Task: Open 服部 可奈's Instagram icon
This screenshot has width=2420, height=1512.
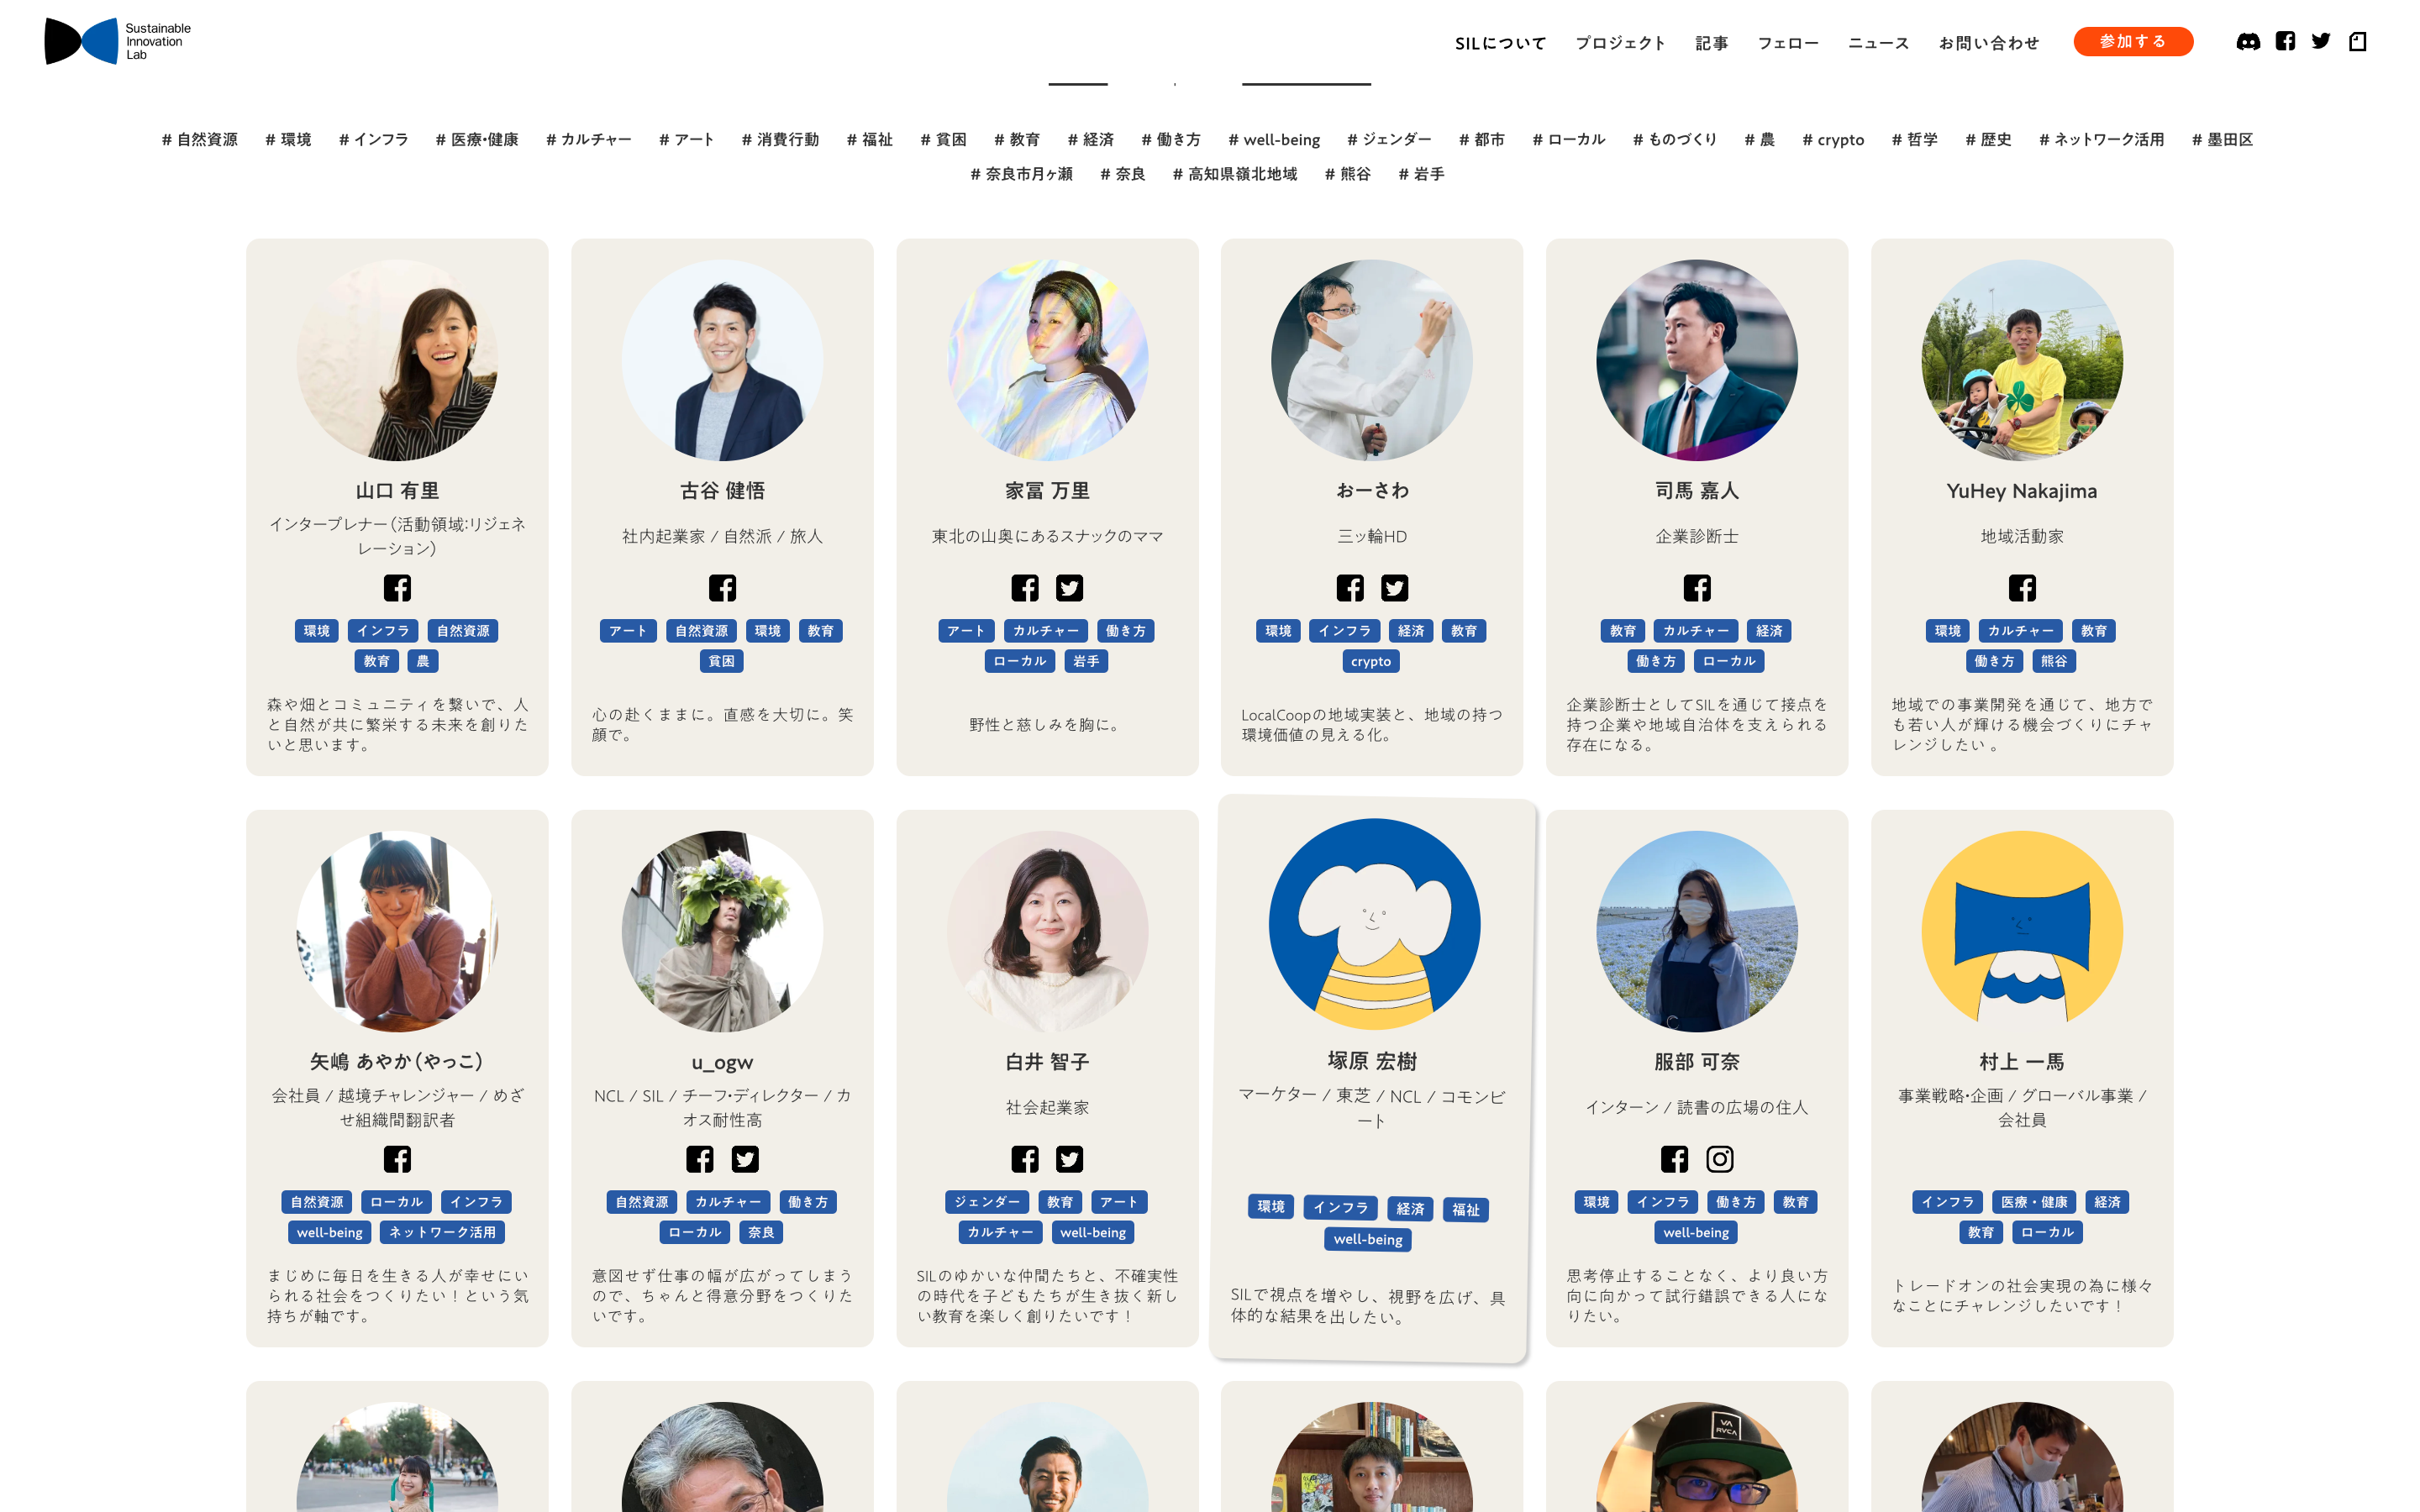Action: (x=1720, y=1159)
